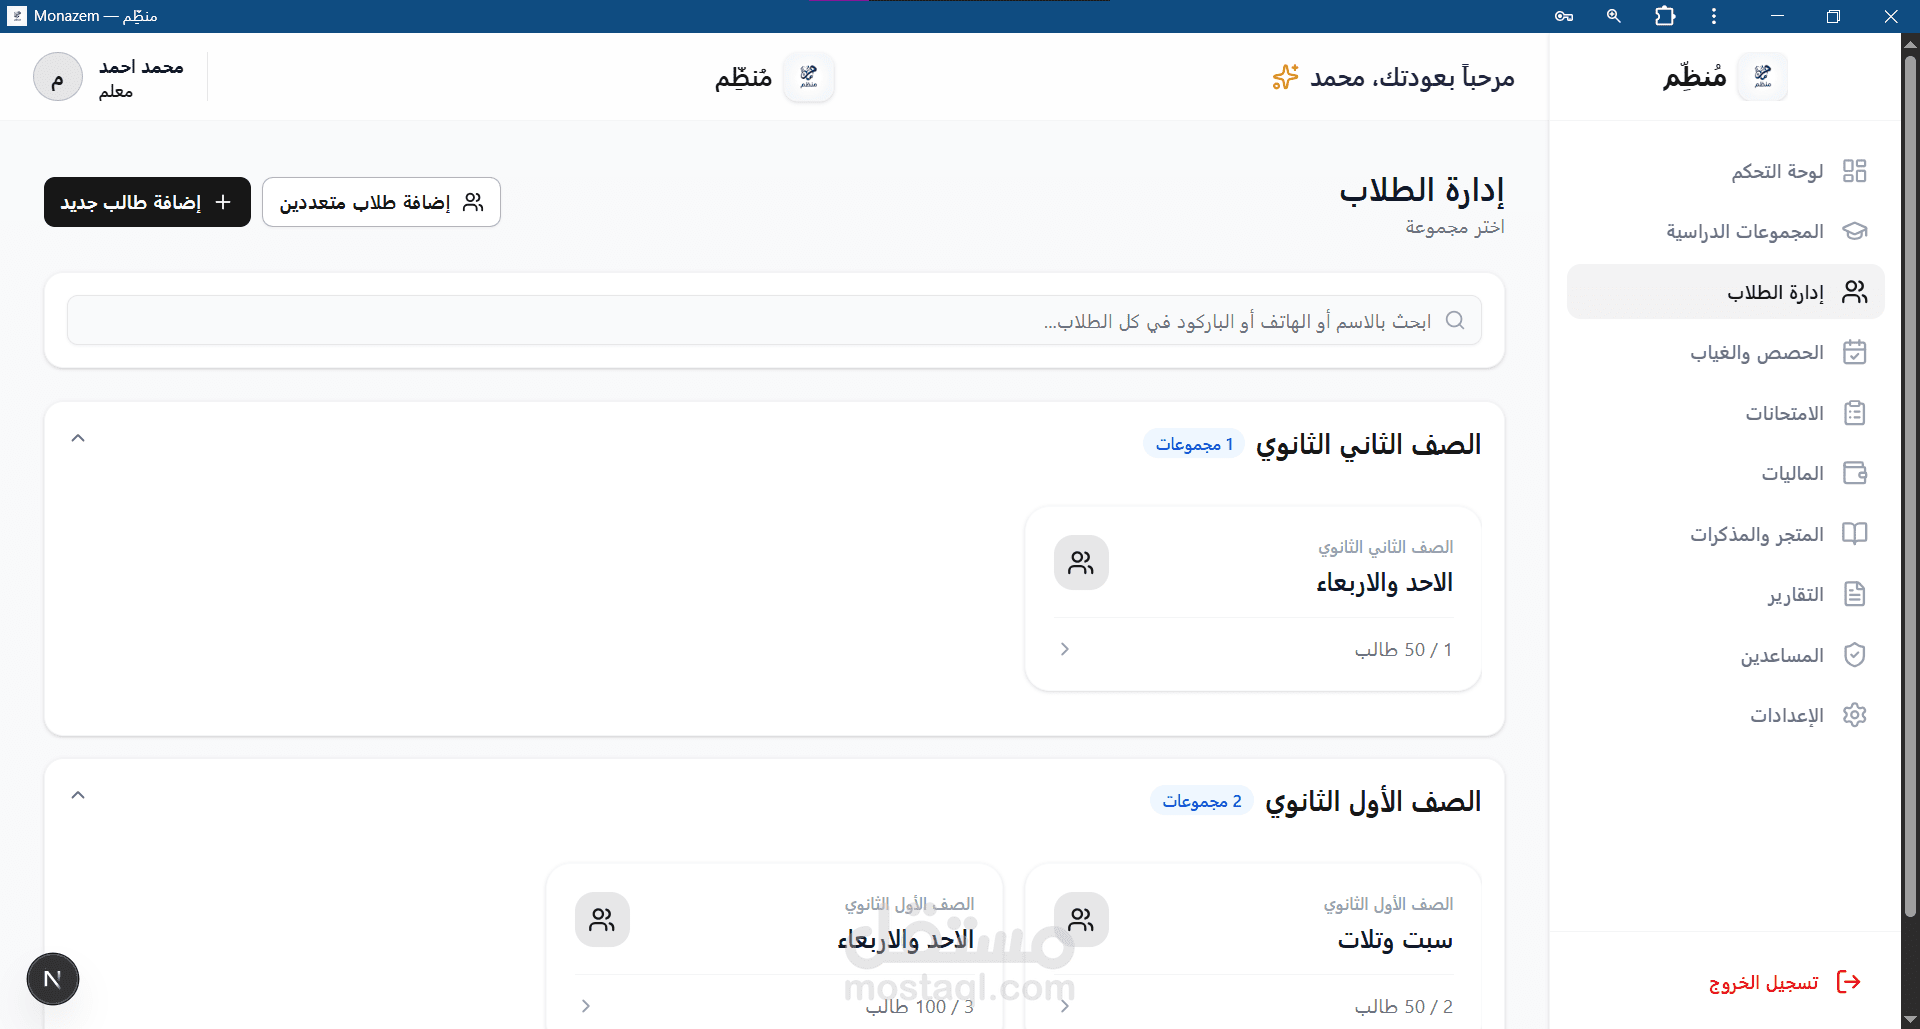The height and width of the screenshot is (1029, 1920).
Task: Click تسجيل الخروج logout link
Action: [1764, 983]
